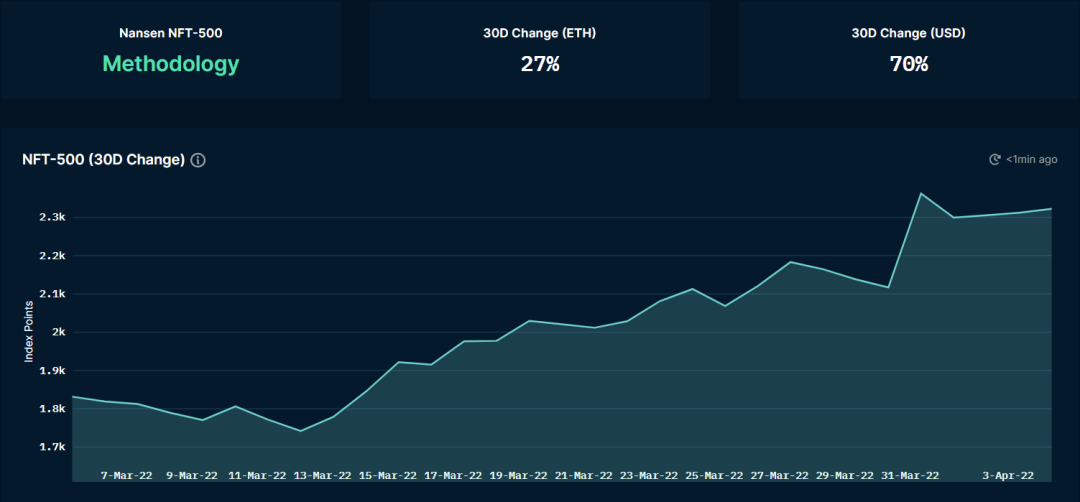Click the 'NFT-500 (30D Change)' chart title
Viewport: 1080px width, 502px height.
pyautogui.click(x=103, y=160)
